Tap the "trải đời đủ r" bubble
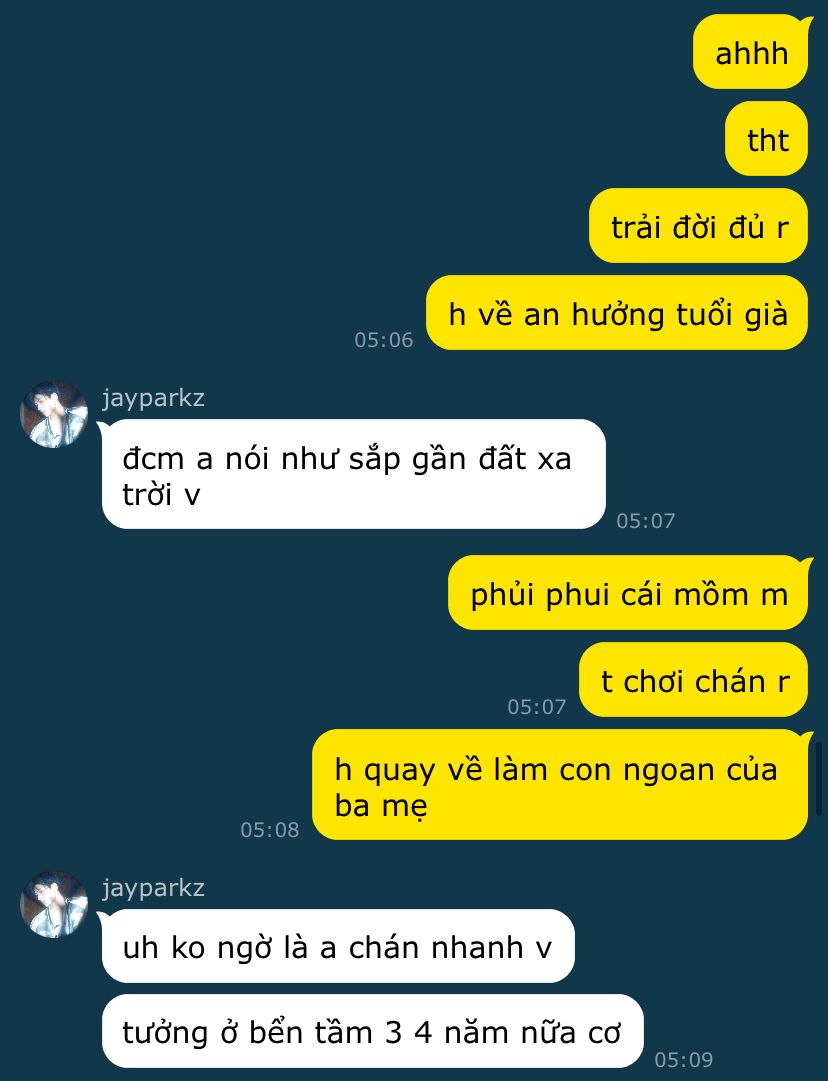The image size is (828, 1081). pyautogui.click(x=698, y=226)
